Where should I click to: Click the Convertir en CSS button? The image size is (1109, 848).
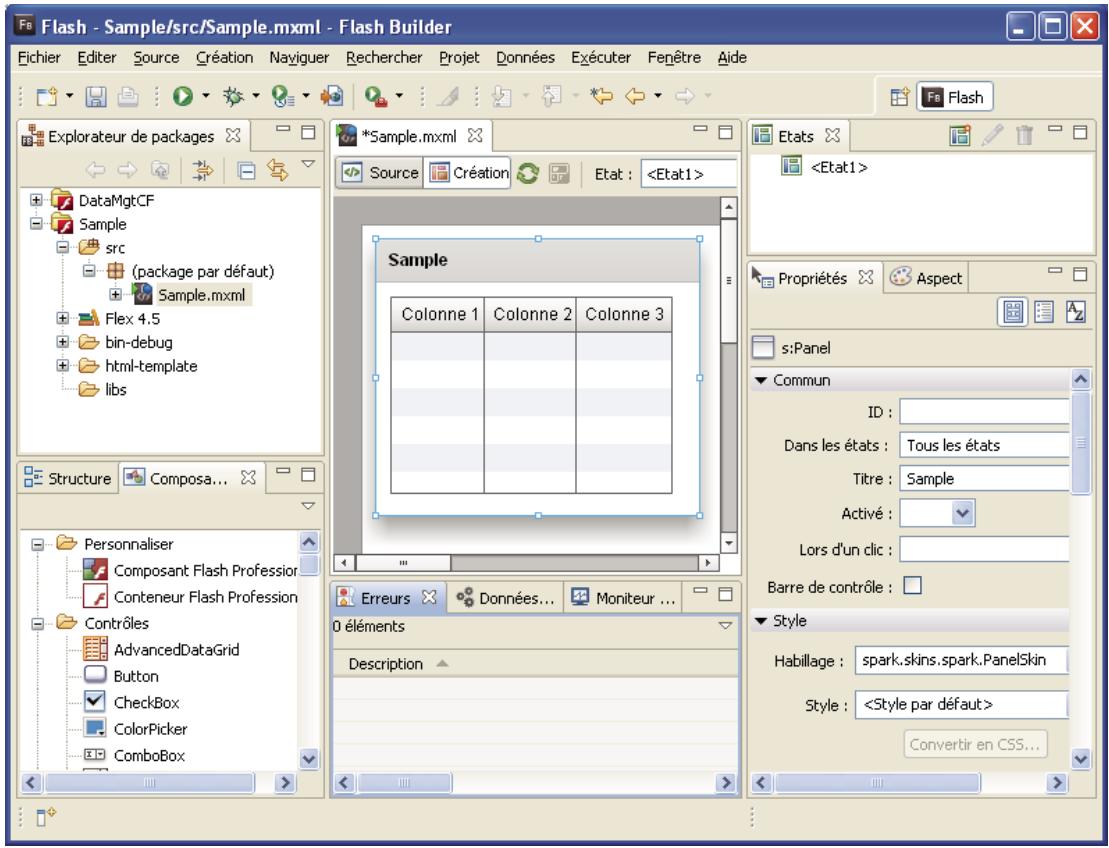(975, 744)
